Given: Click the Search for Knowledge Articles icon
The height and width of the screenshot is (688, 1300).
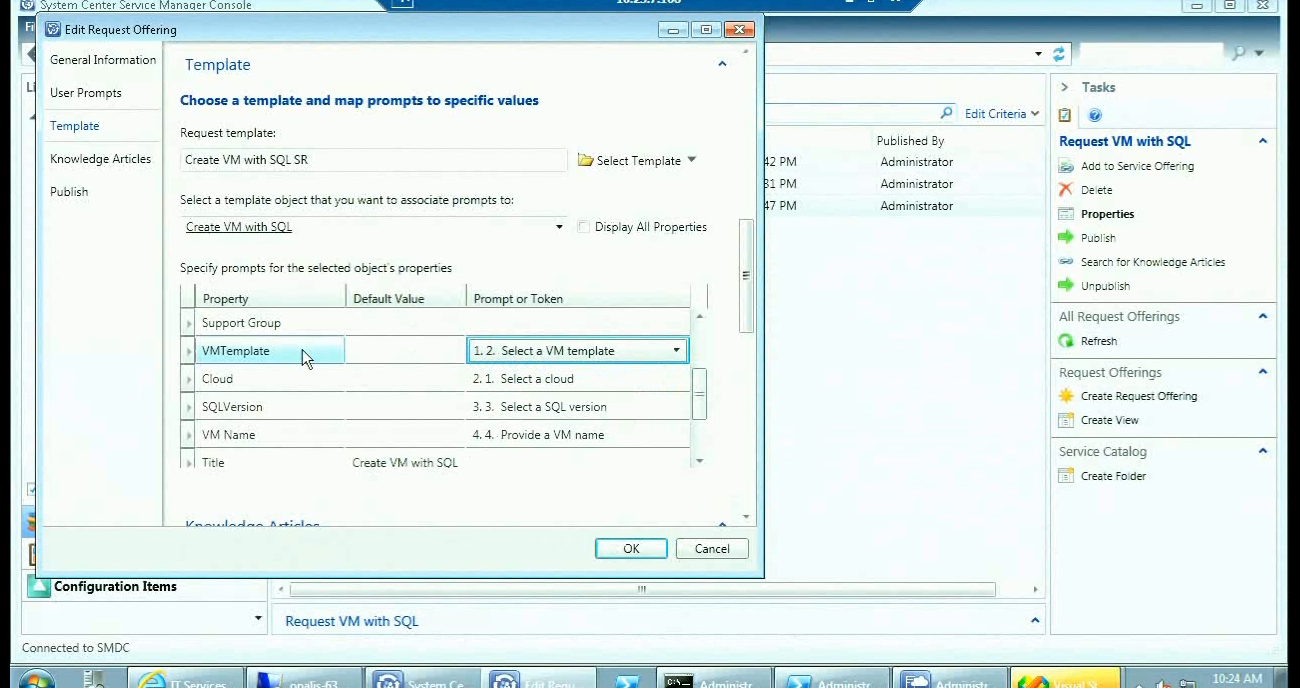Looking at the screenshot, I should tap(1065, 262).
